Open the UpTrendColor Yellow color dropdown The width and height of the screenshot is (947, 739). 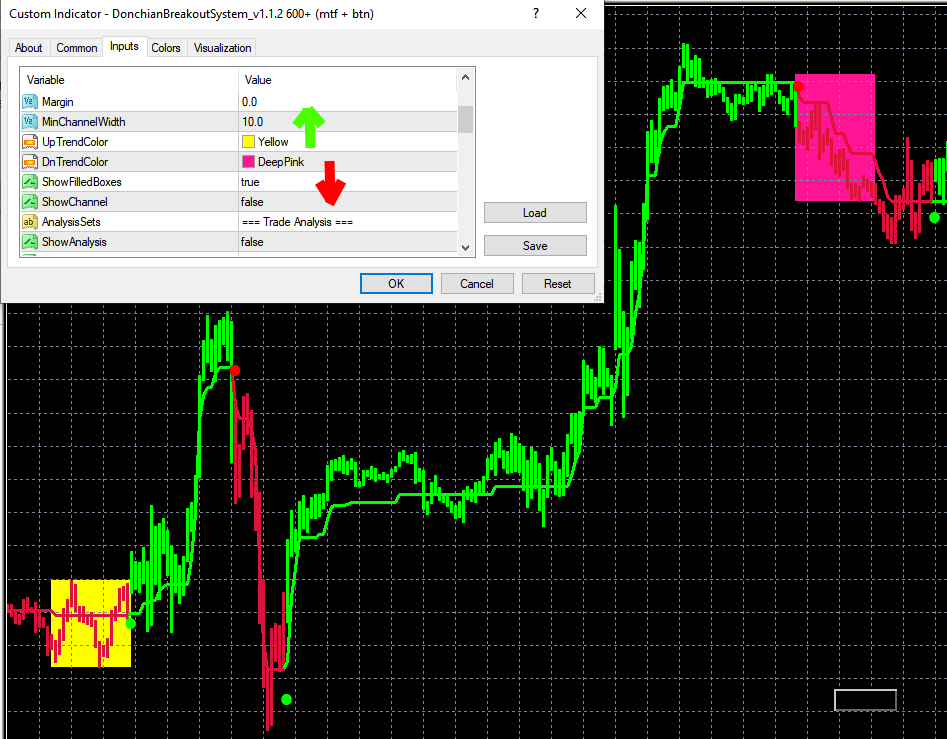click(348, 142)
